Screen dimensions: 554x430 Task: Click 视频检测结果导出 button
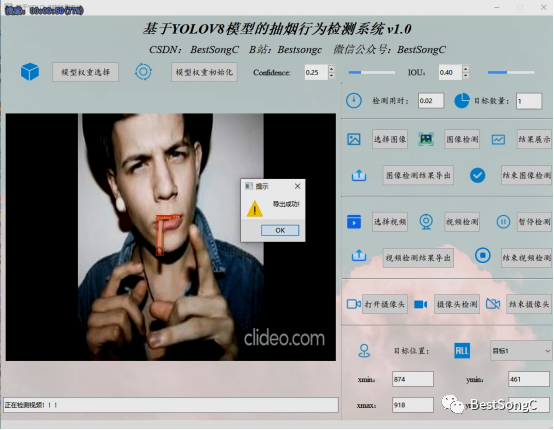click(418, 258)
